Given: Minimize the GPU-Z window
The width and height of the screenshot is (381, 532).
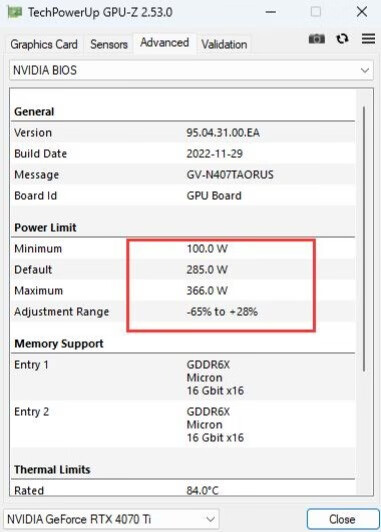Looking at the screenshot, I should click(x=270, y=12).
